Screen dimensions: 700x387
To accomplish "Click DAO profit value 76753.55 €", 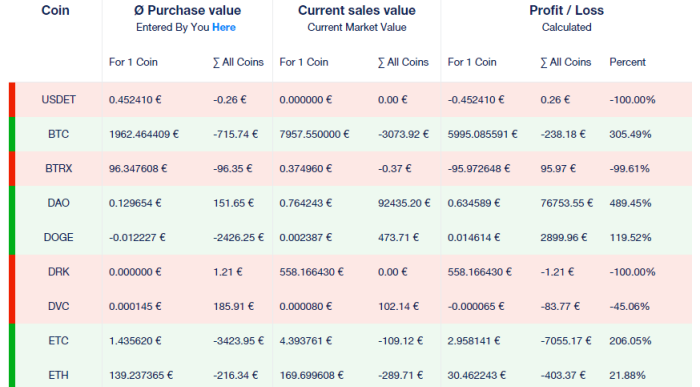I will click(x=567, y=203).
